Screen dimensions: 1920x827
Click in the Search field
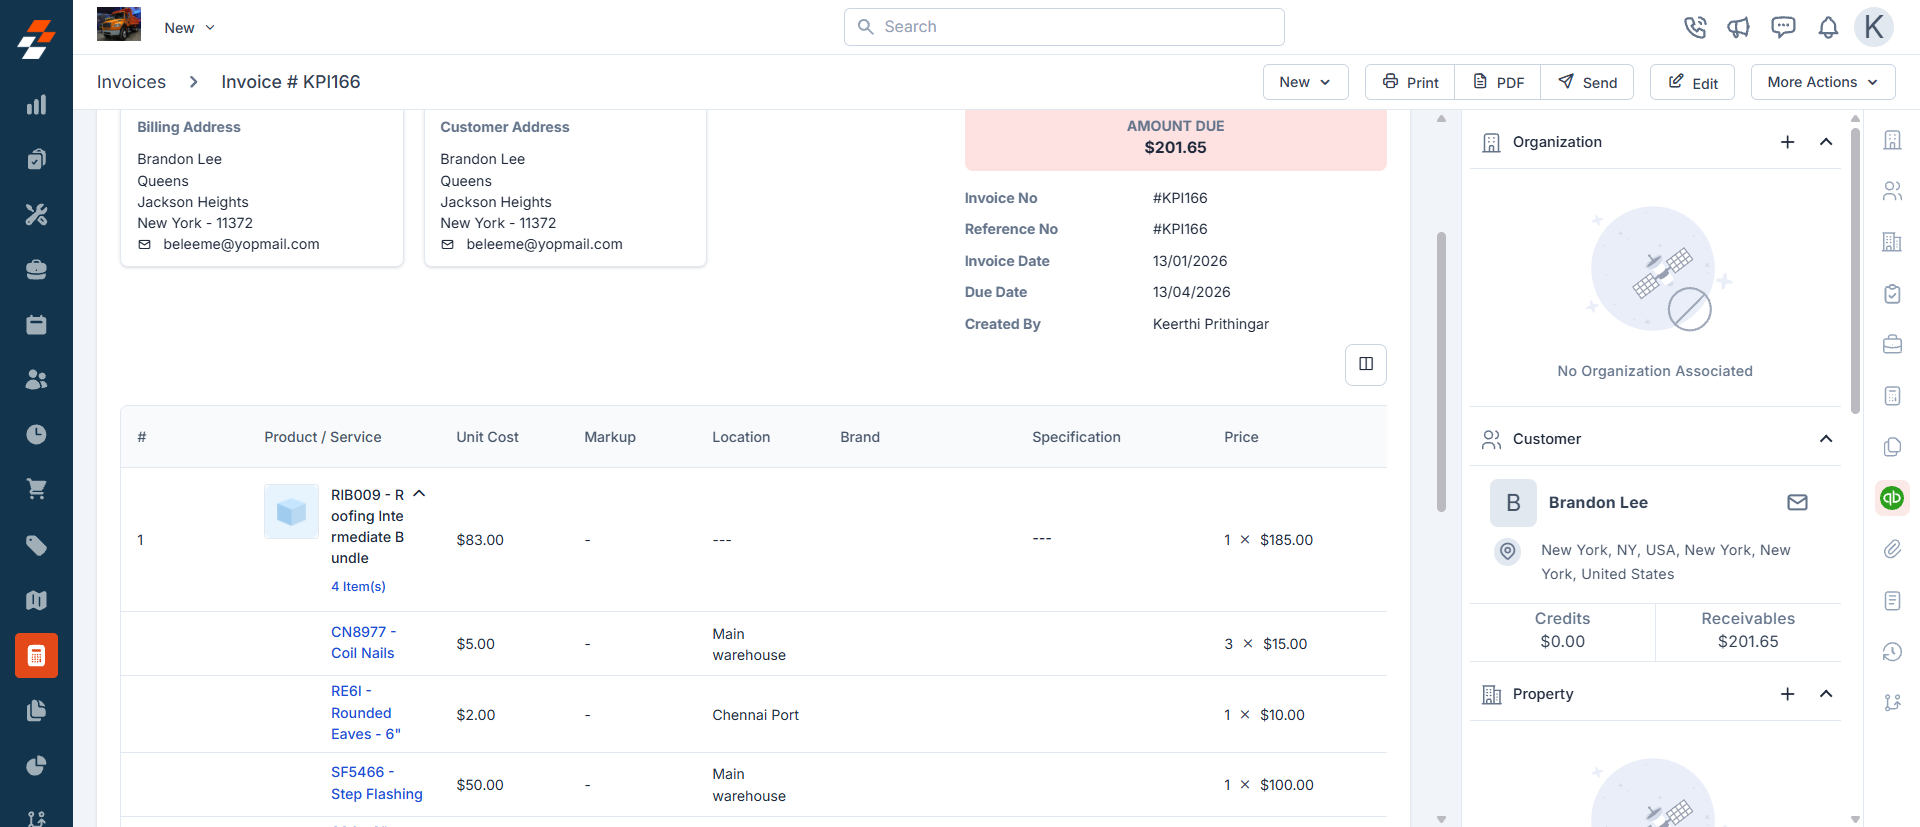coord(1064,27)
